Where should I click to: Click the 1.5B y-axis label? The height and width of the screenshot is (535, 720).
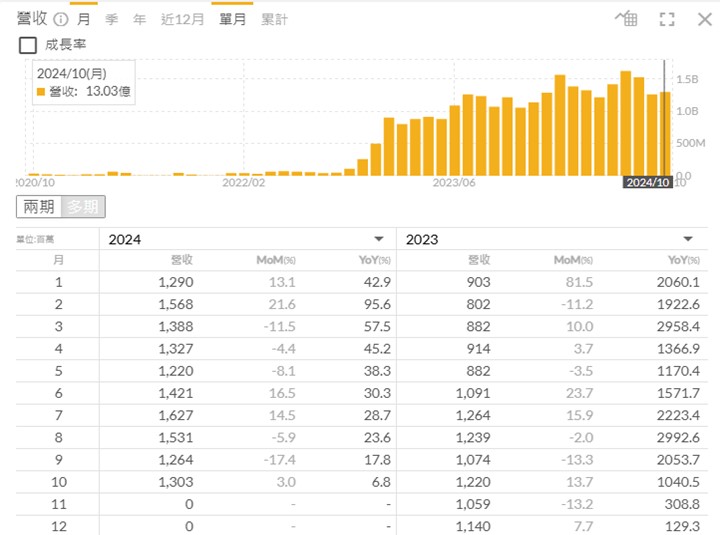click(687, 79)
